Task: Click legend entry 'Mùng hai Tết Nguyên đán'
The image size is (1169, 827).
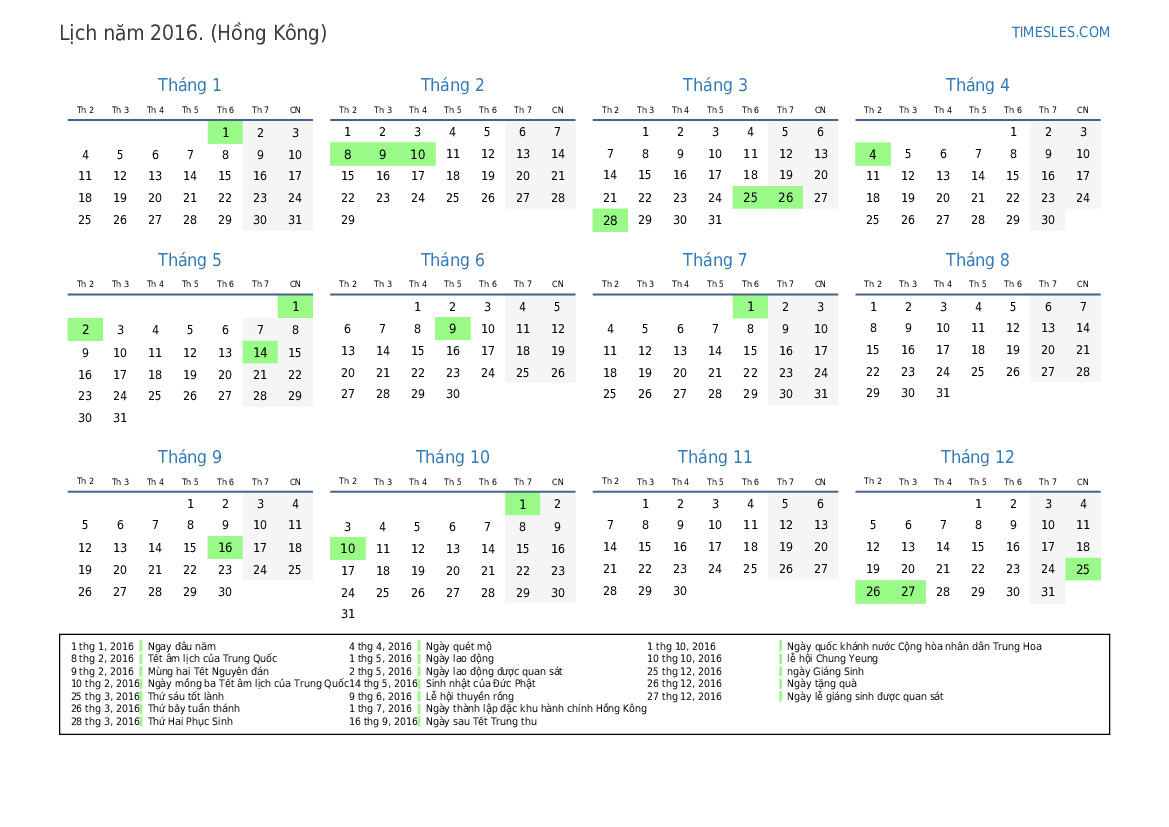Action: tap(208, 671)
